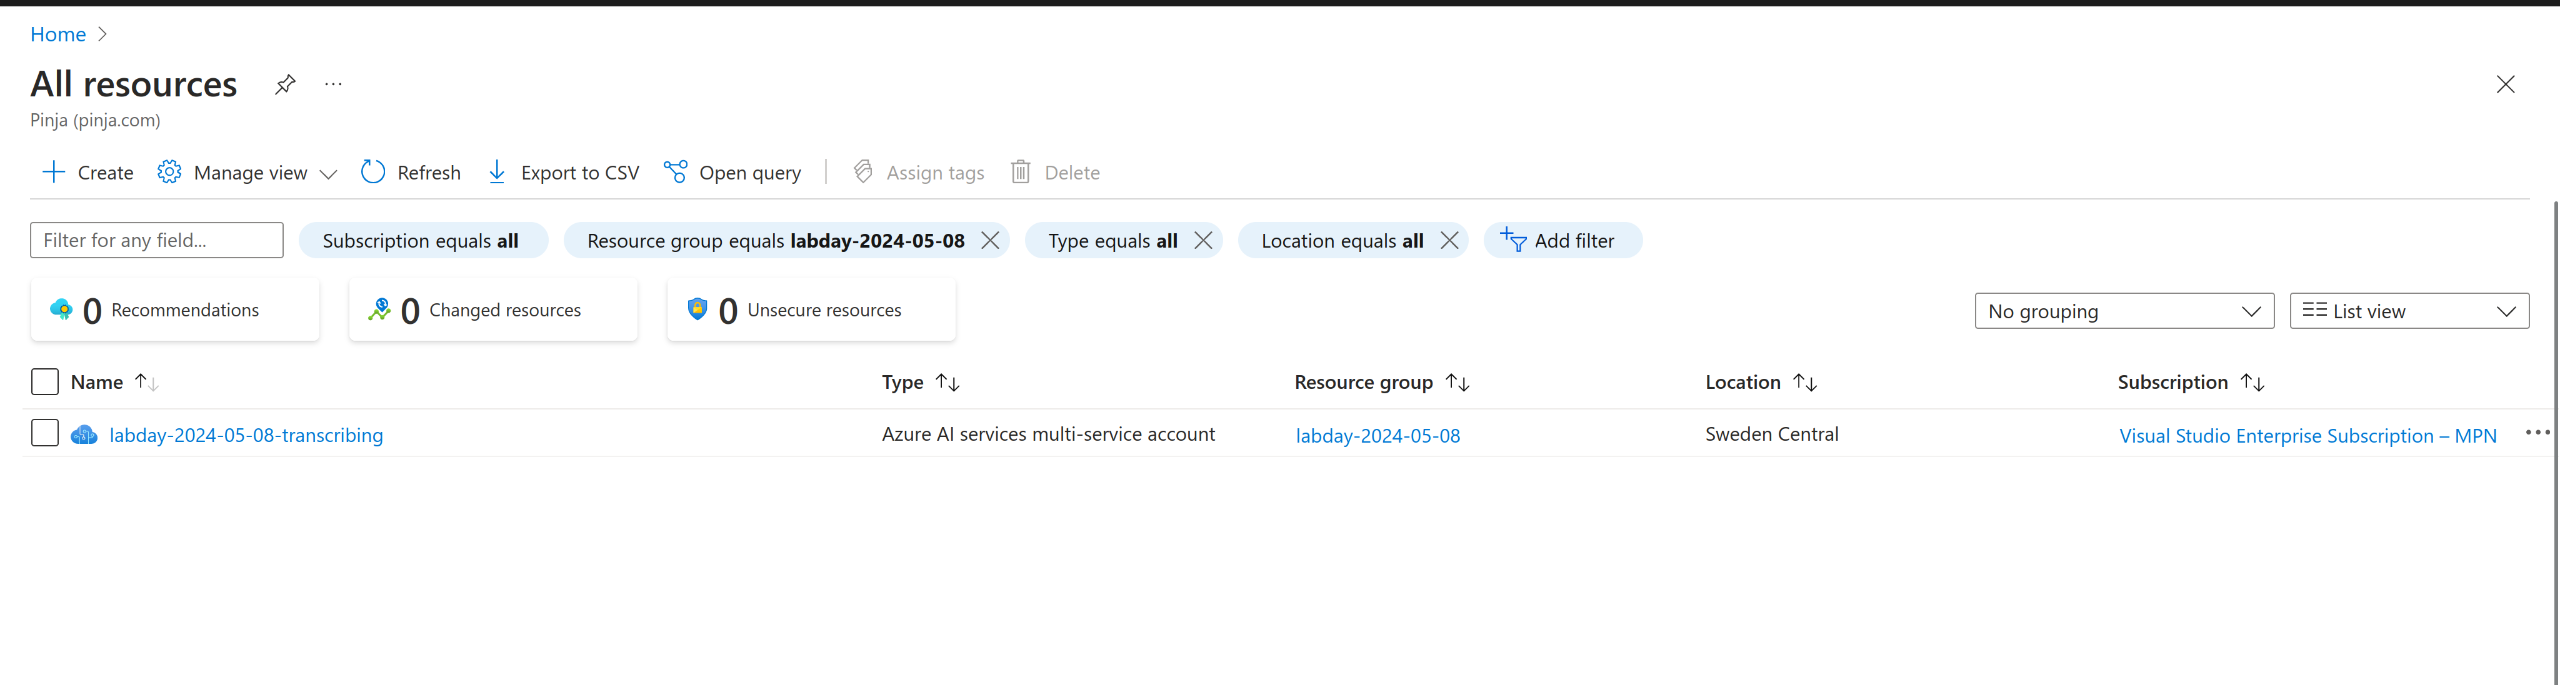Remove the Type equals all filter

pyautogui.click(x=1203, y=240)
